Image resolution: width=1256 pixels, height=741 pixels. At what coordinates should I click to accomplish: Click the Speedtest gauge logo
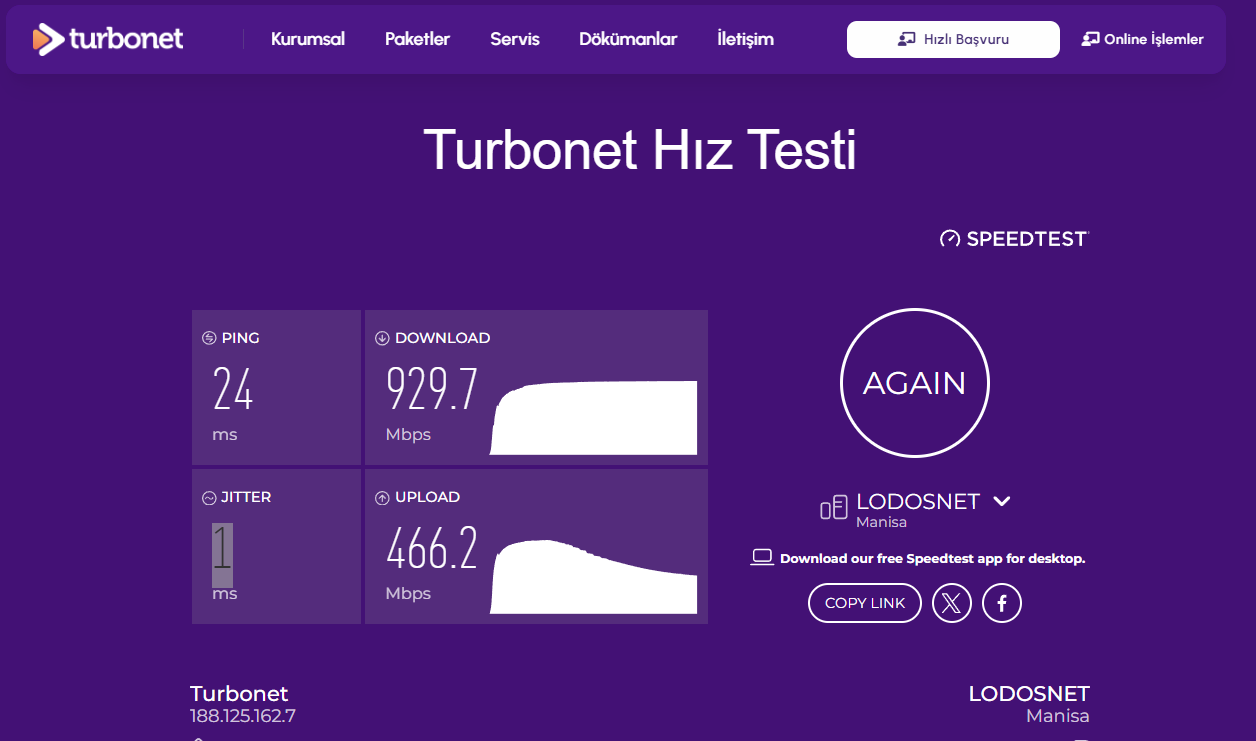pyautogui.click(x=950, y=239)
